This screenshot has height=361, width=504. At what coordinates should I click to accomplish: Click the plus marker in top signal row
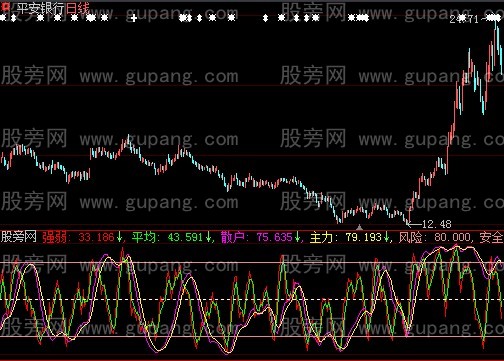click(x=134, y=18)
